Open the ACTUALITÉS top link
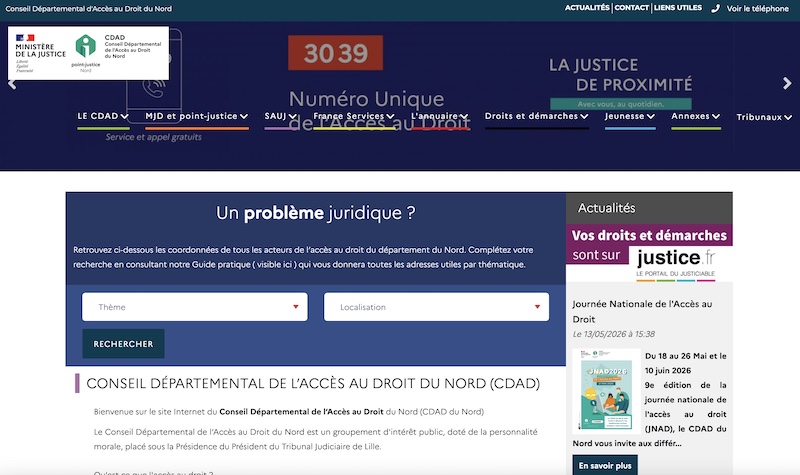The height and width of the screenshot is (475, 800). tap(587, 8)
